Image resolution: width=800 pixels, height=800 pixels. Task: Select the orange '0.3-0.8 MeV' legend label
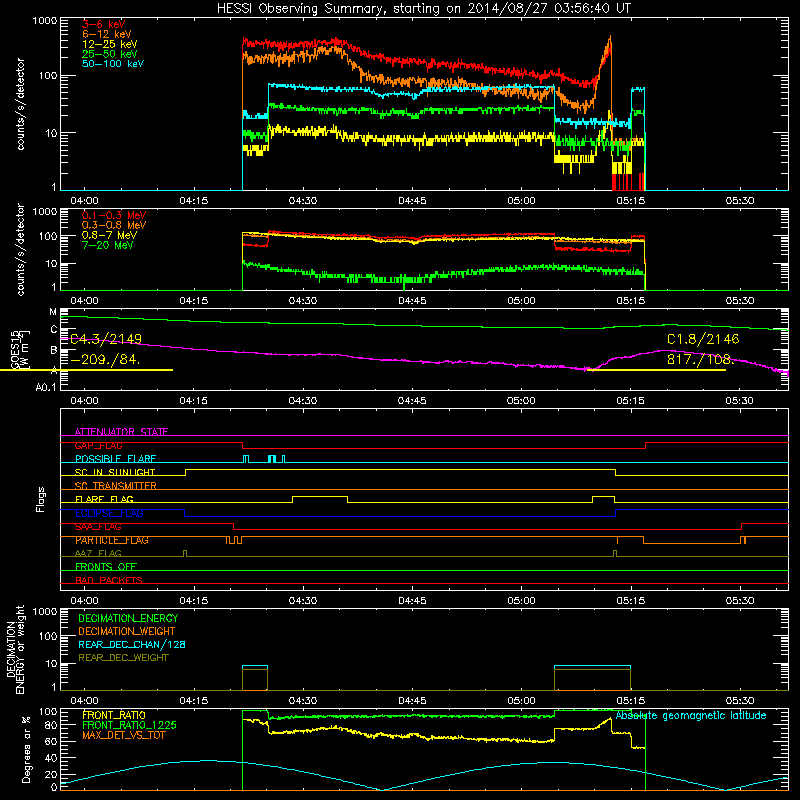point(114,225)
